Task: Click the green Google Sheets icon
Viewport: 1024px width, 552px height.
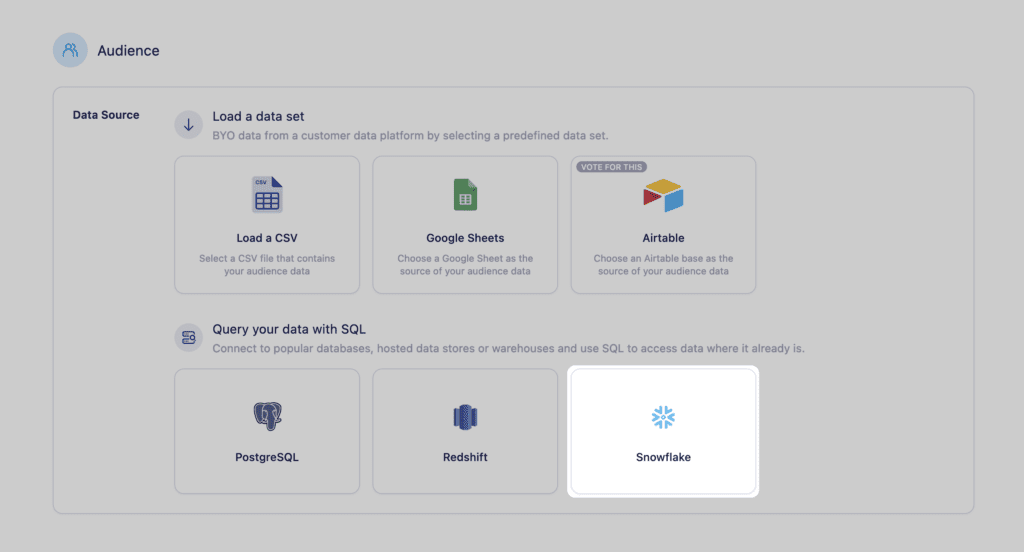Action: click(x=465, y=194)
